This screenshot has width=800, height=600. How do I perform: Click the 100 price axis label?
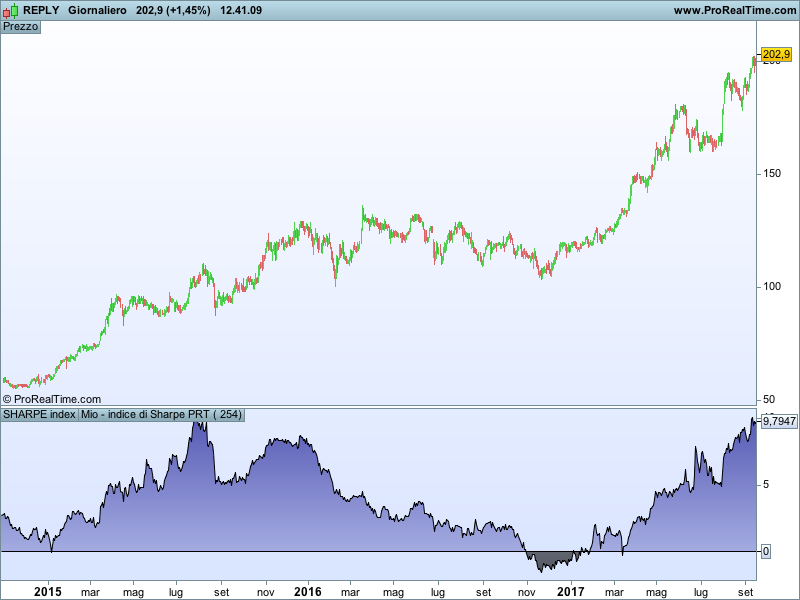tap(772, 286)
